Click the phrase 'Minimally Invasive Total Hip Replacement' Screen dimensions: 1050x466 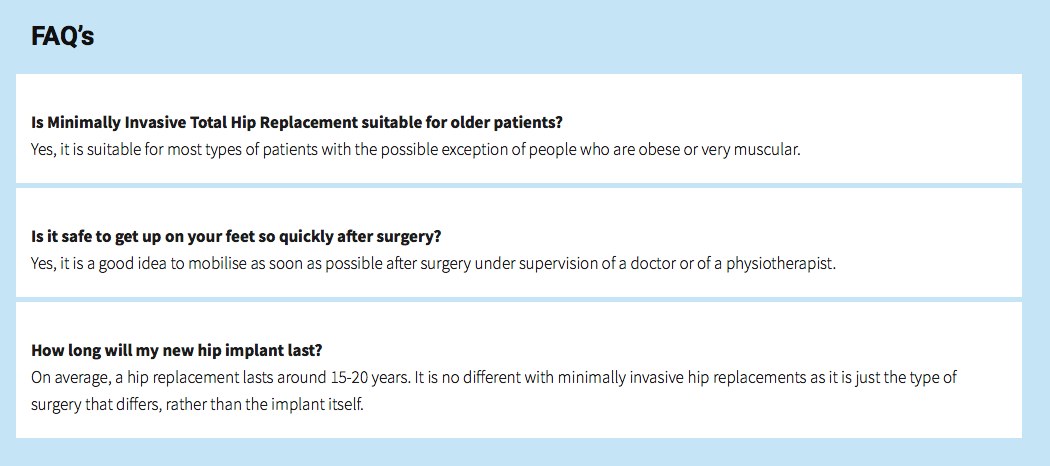(202, 123)
